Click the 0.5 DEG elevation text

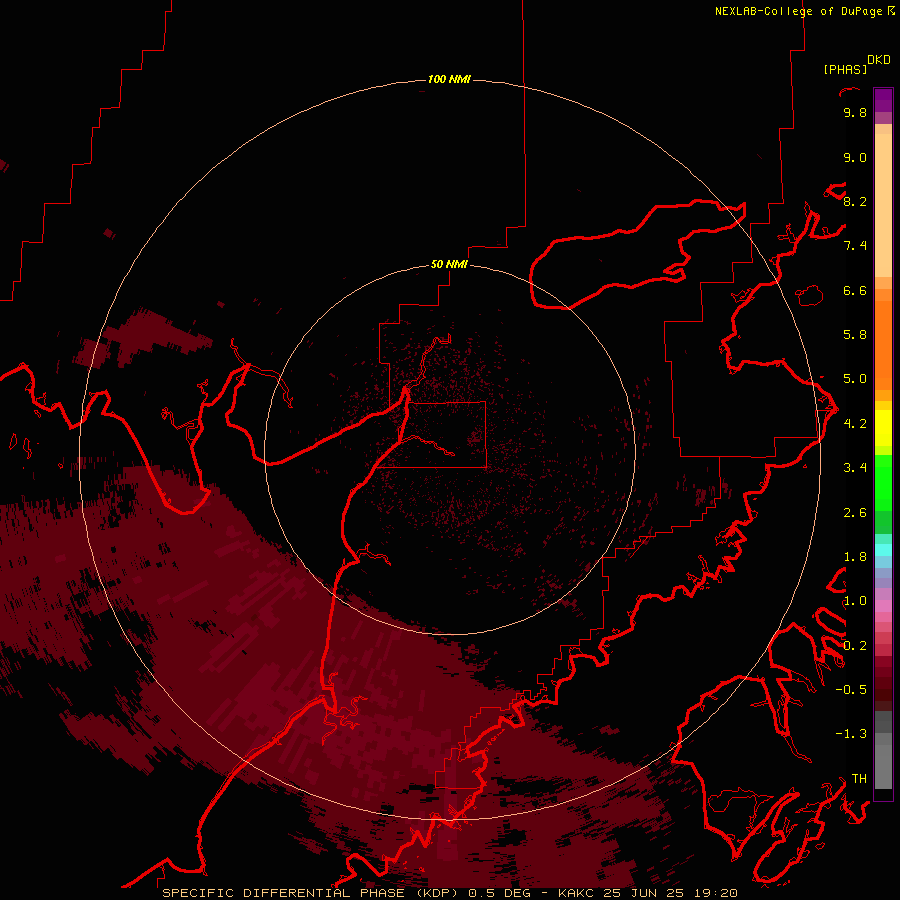pyautogui.click(x=501, y=893)
